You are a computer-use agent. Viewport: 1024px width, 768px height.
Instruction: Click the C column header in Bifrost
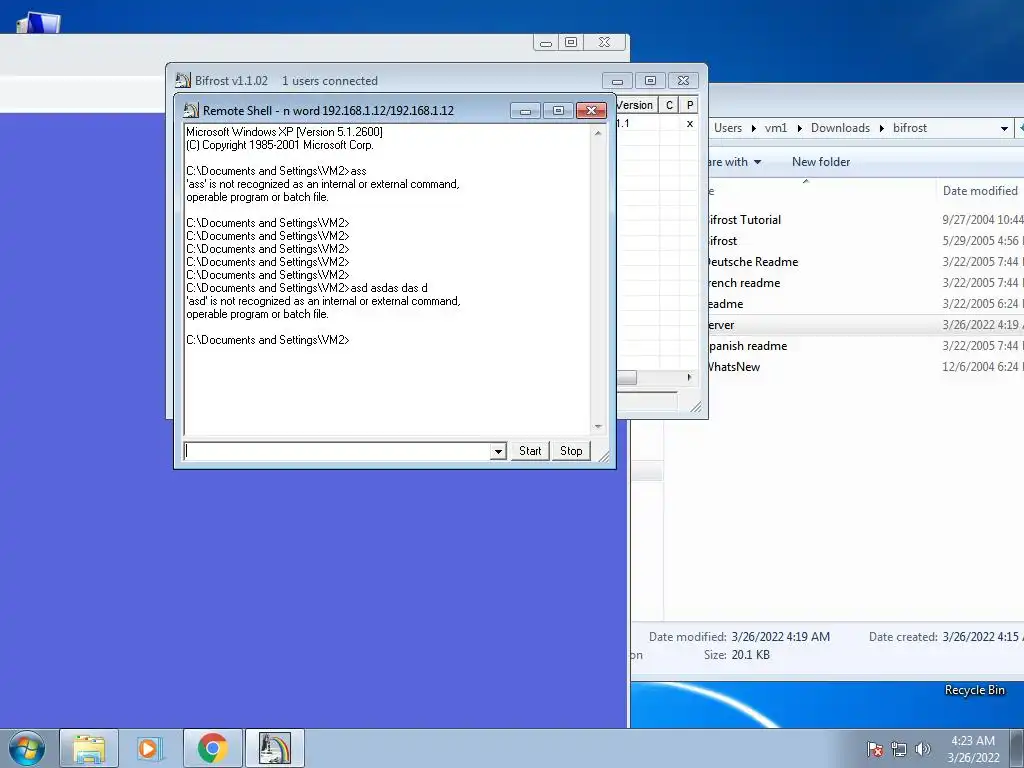pos(669,105)
